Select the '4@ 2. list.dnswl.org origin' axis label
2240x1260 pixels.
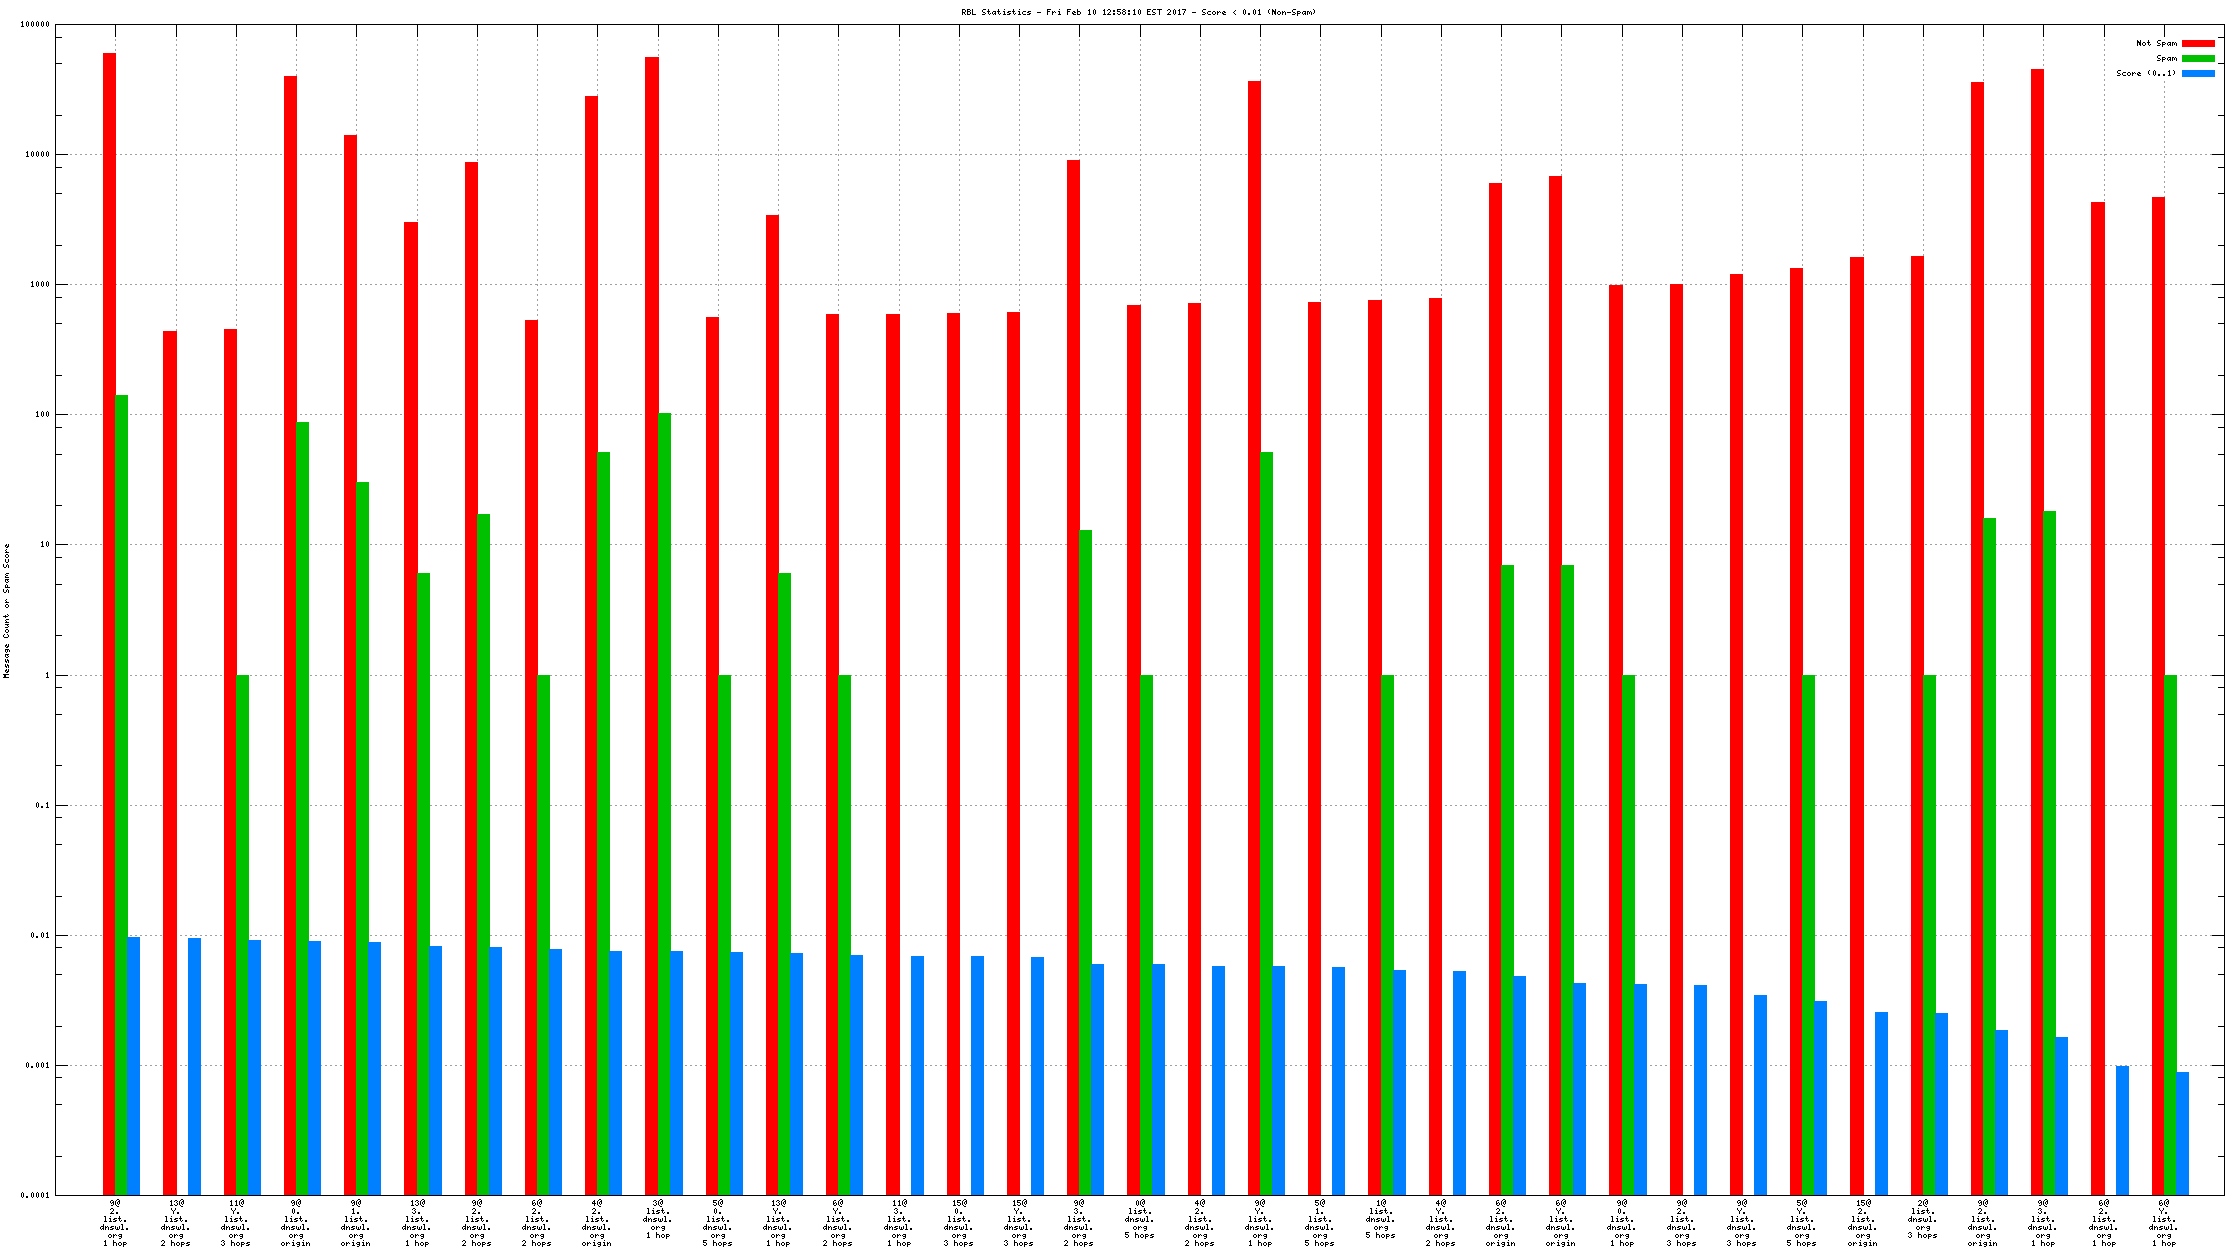coord(597,1223)
